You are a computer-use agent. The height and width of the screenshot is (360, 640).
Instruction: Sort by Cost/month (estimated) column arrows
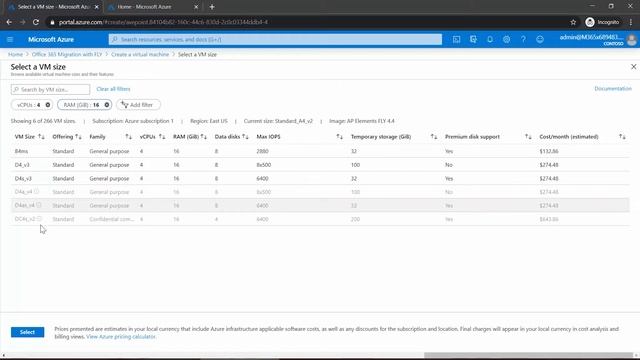click(x=622, y=137)
